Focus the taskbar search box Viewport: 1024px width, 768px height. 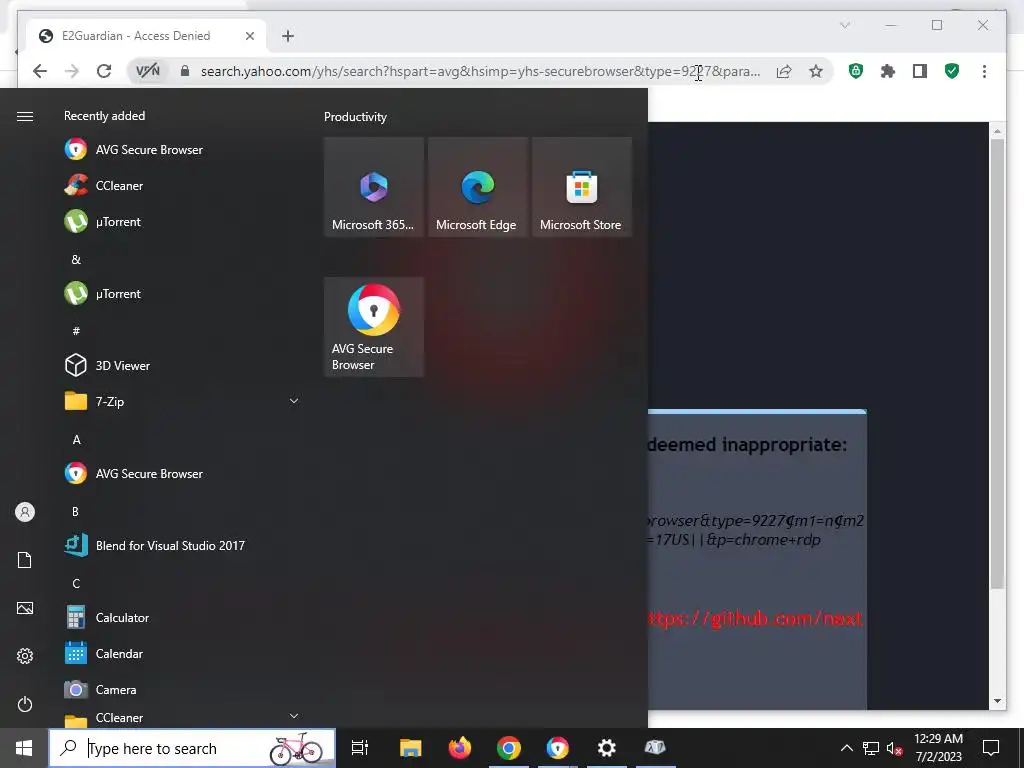[193, 748]
